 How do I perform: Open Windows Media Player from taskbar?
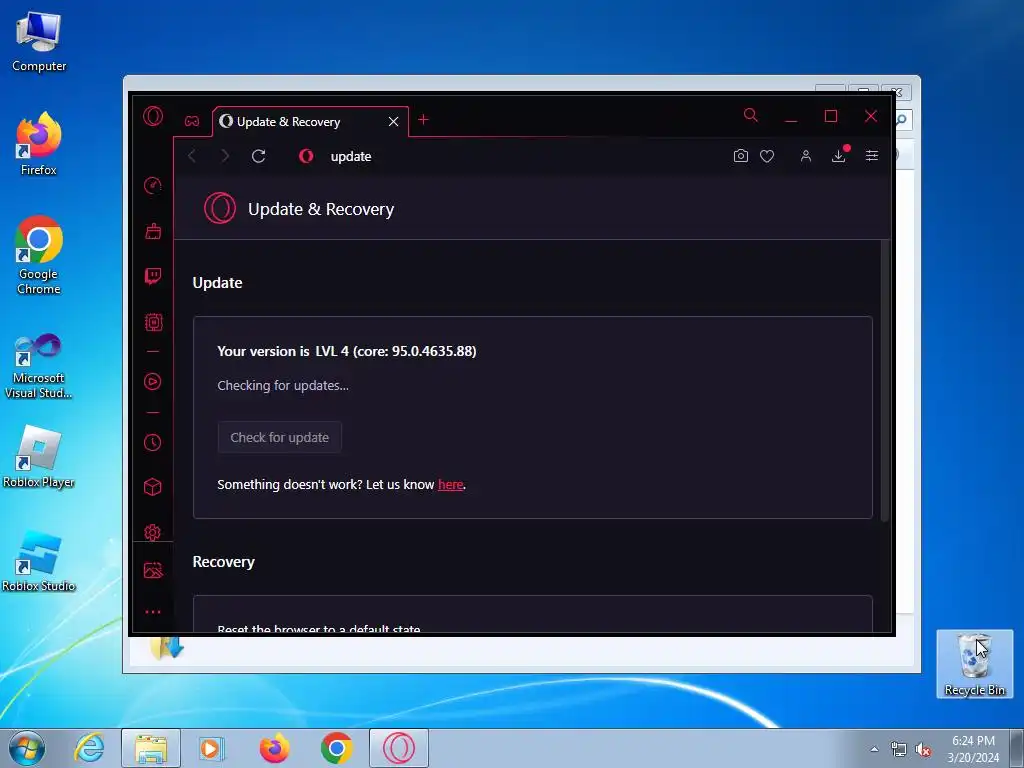212,748
